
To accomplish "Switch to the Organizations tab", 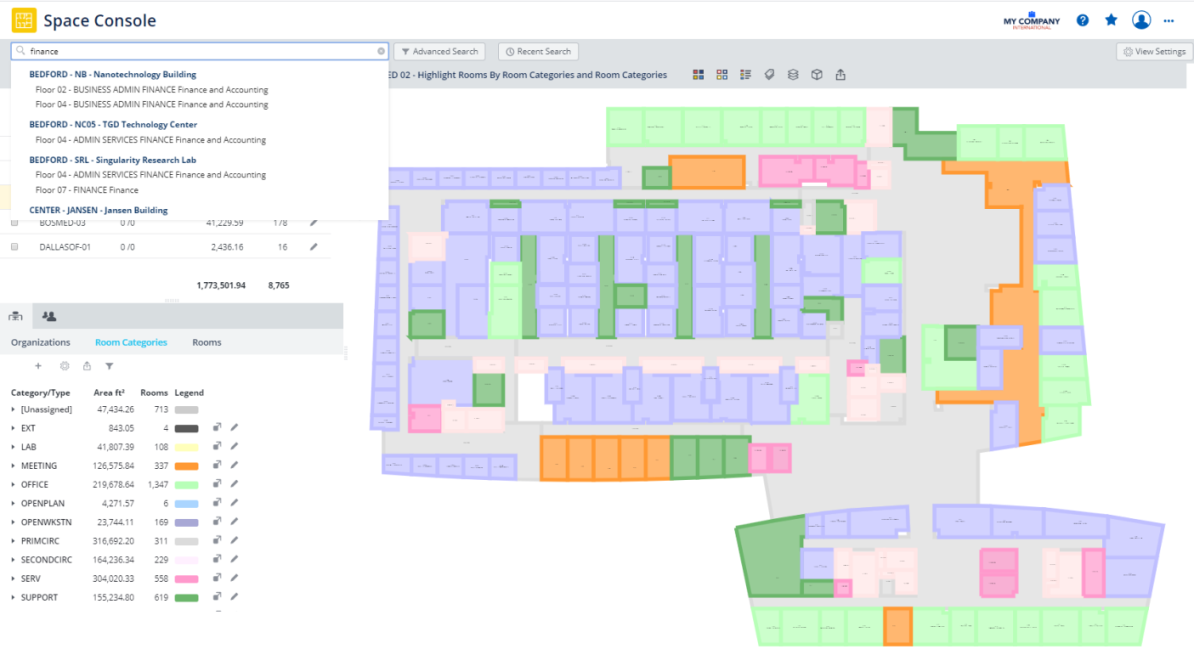I will [x=40, y=342].
